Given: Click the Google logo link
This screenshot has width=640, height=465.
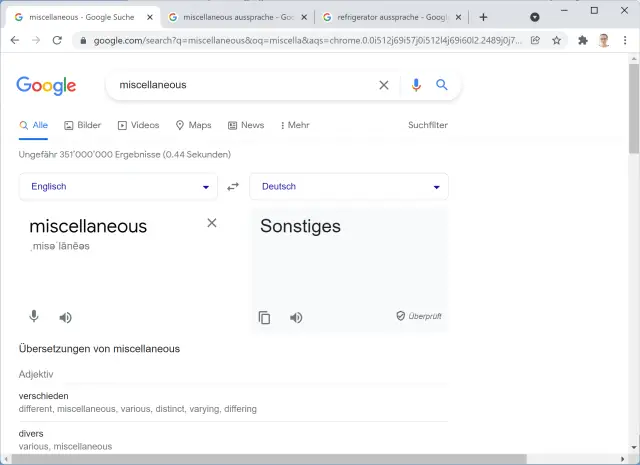Looking at the screenshot, I should 46,86.
